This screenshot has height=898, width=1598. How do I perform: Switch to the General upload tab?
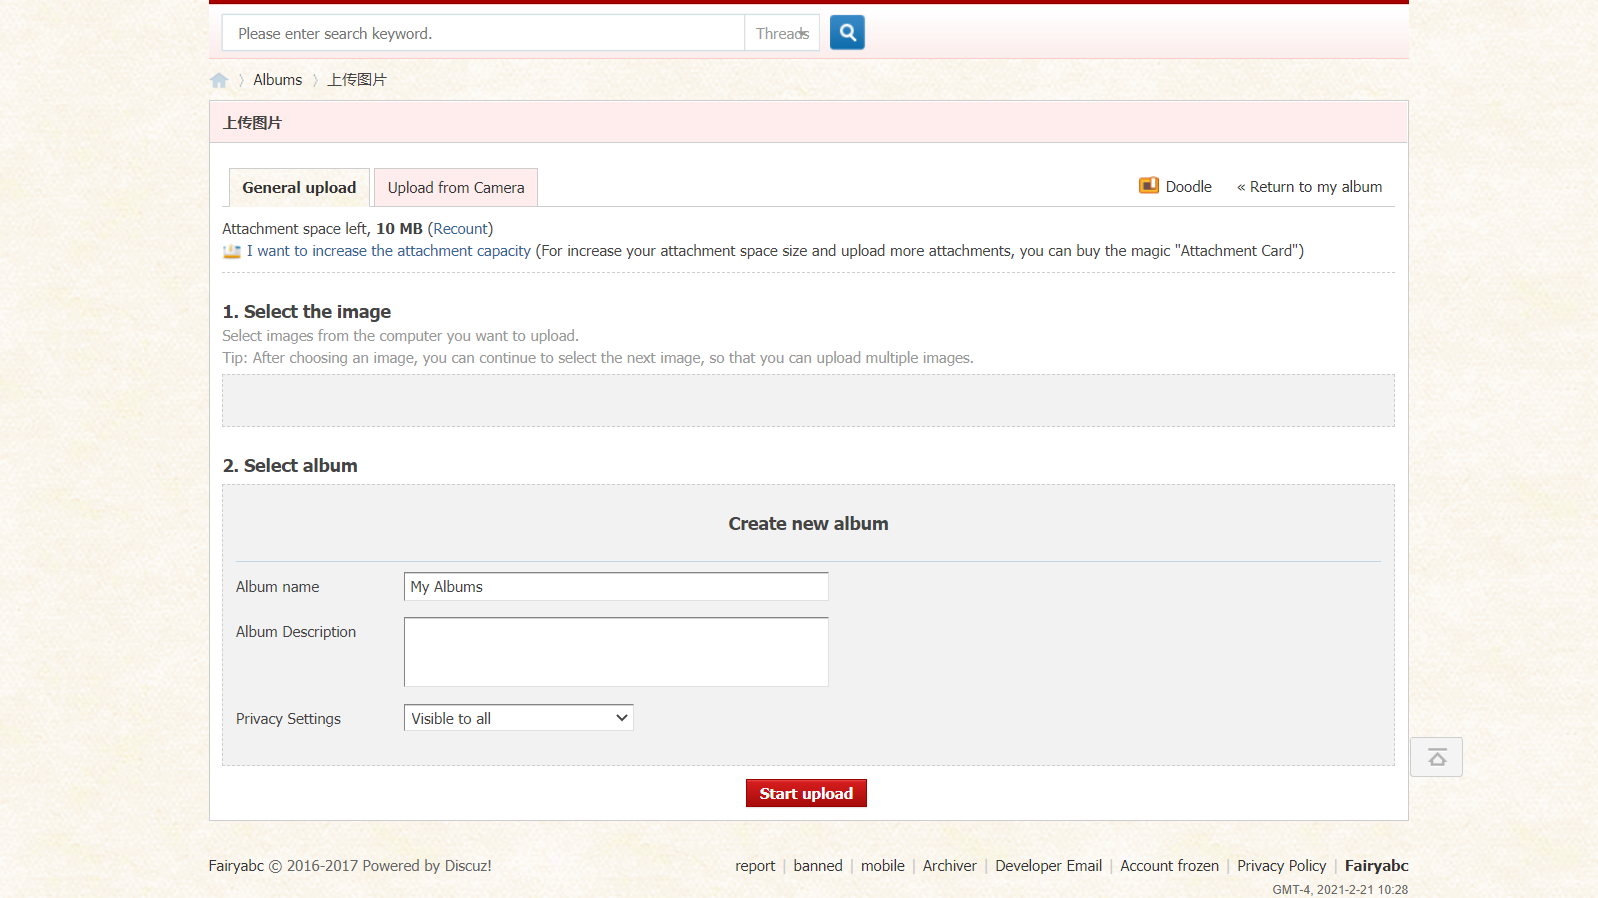[x=299, y=188]
